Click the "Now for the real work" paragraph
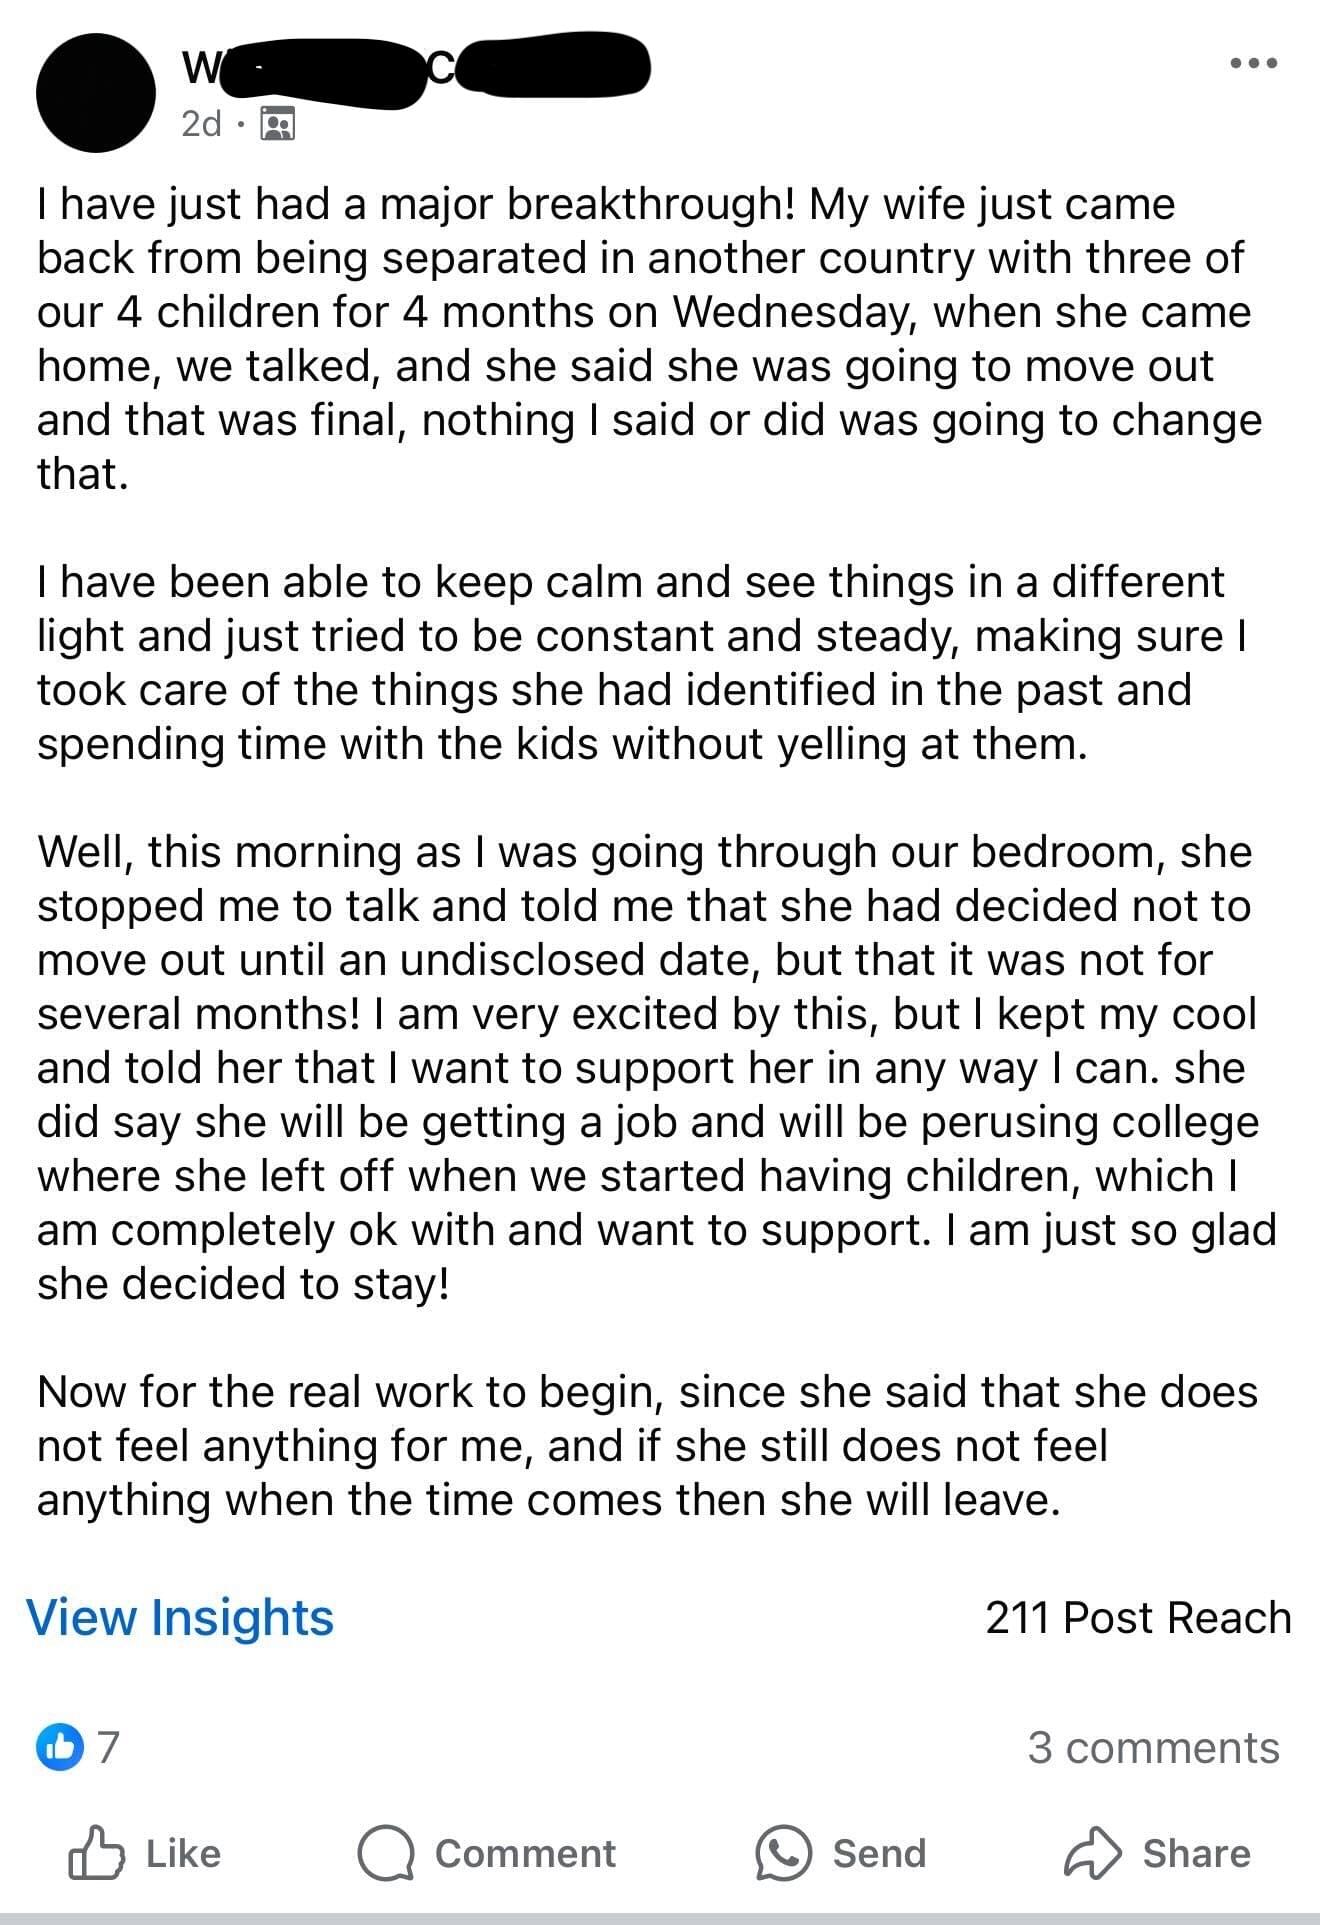 pyautogui.click(x=640, y=1446)
